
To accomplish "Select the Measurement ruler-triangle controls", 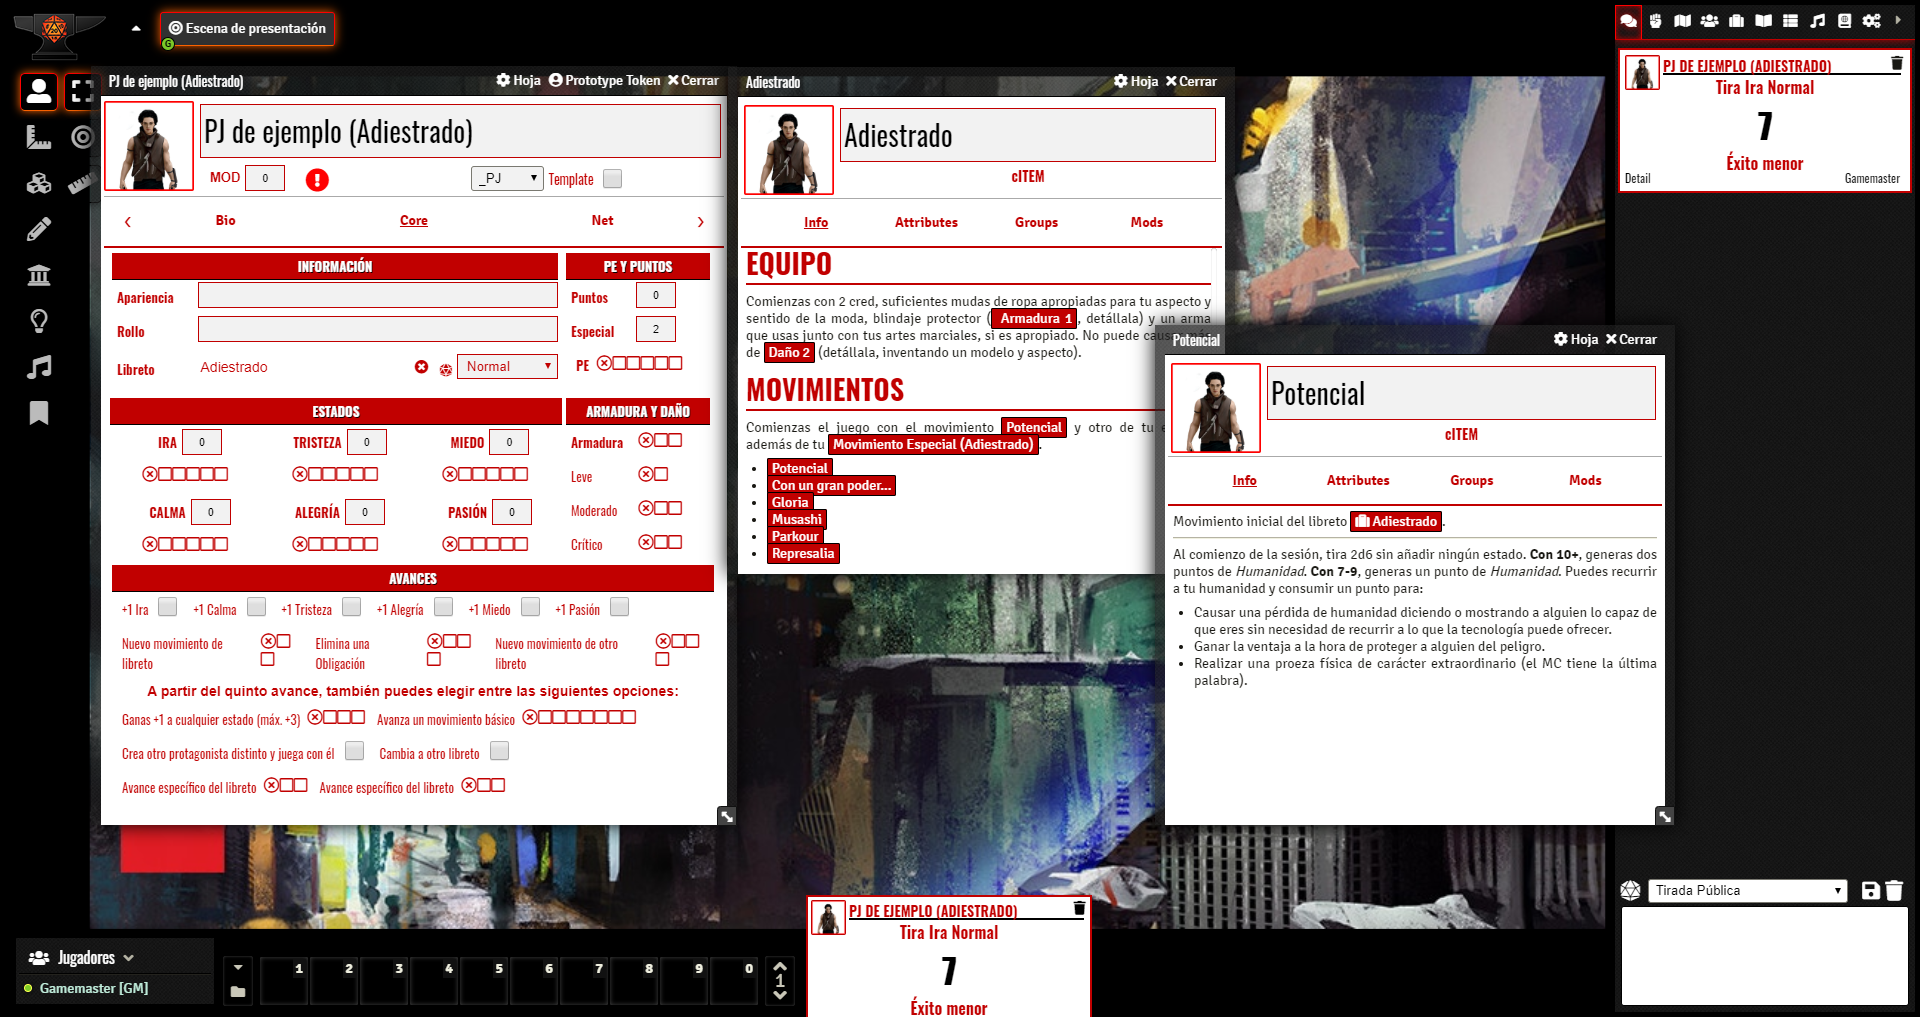I will [39, 137].
